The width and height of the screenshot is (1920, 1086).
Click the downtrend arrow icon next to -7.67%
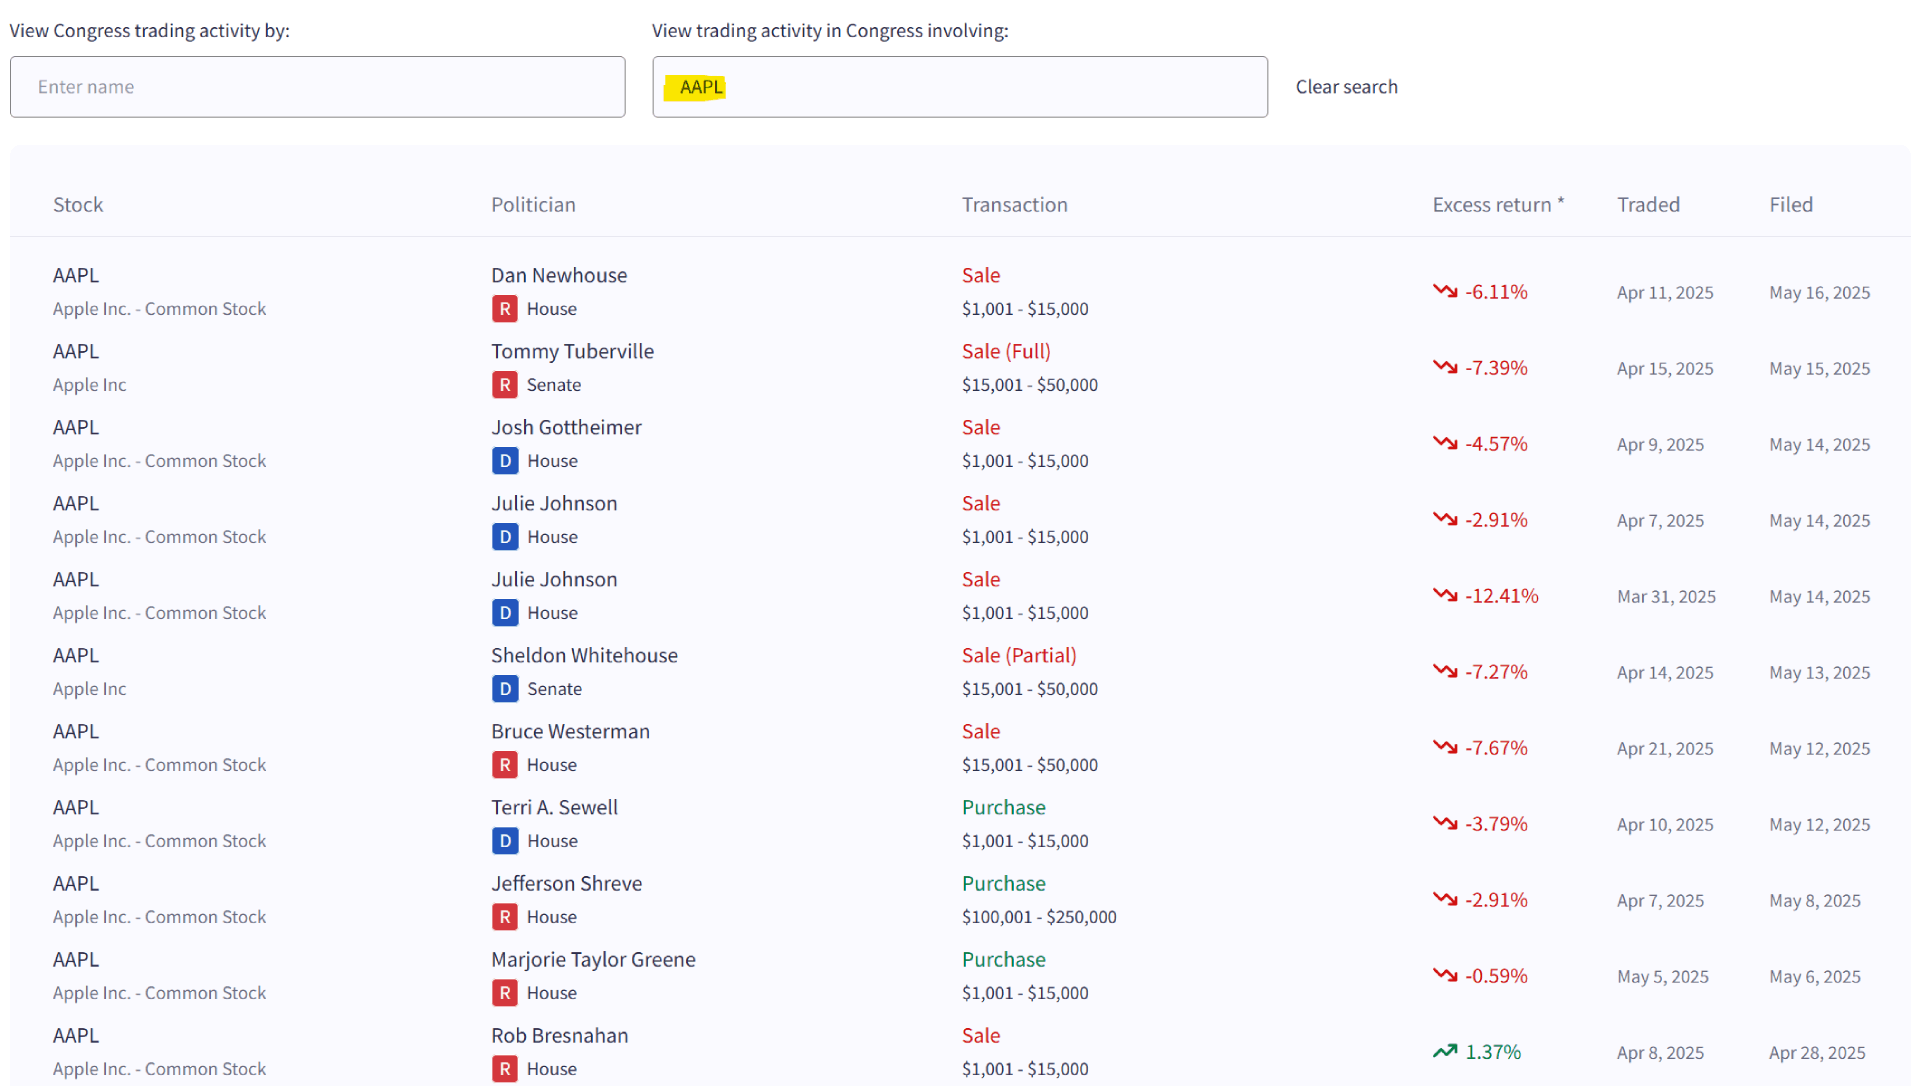(1445, 747)
